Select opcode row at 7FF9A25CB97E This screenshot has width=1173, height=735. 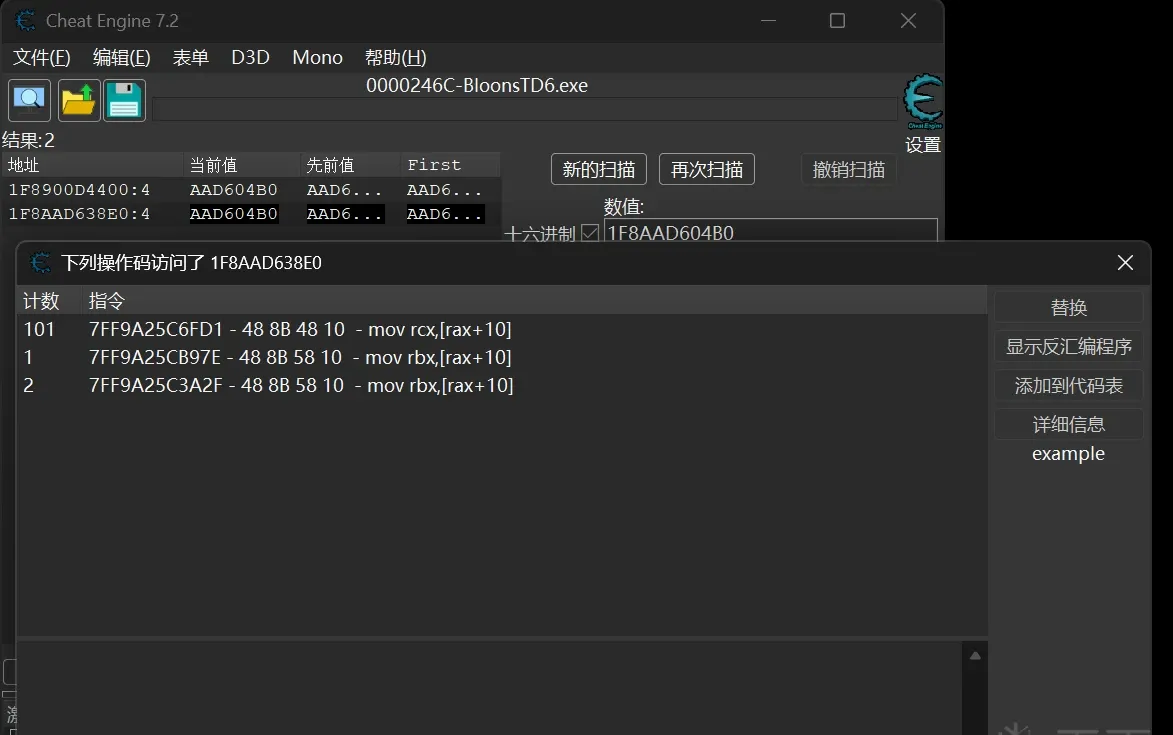501,357
